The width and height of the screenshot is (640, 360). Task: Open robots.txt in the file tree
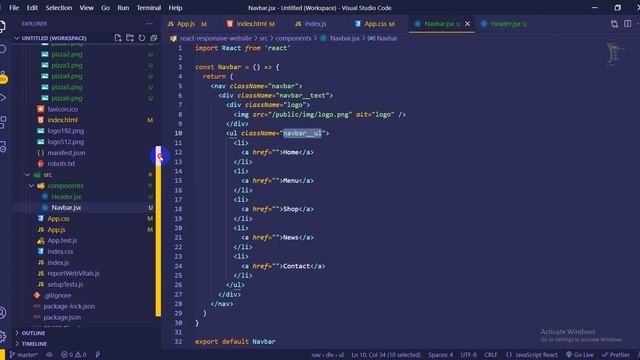point(61,164)
